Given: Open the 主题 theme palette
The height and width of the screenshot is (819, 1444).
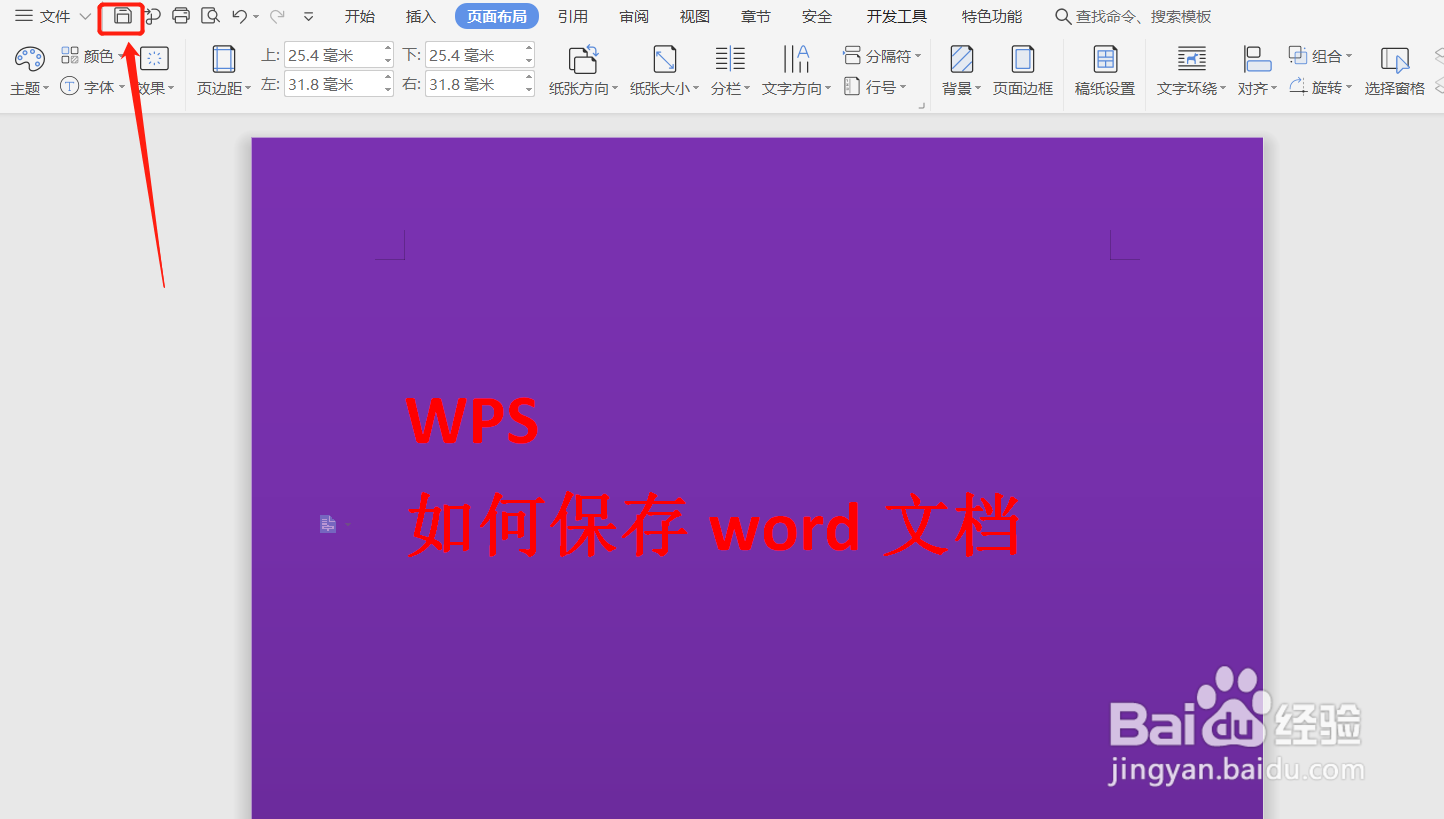Looking at the screenshot, I should pos(29,70).
